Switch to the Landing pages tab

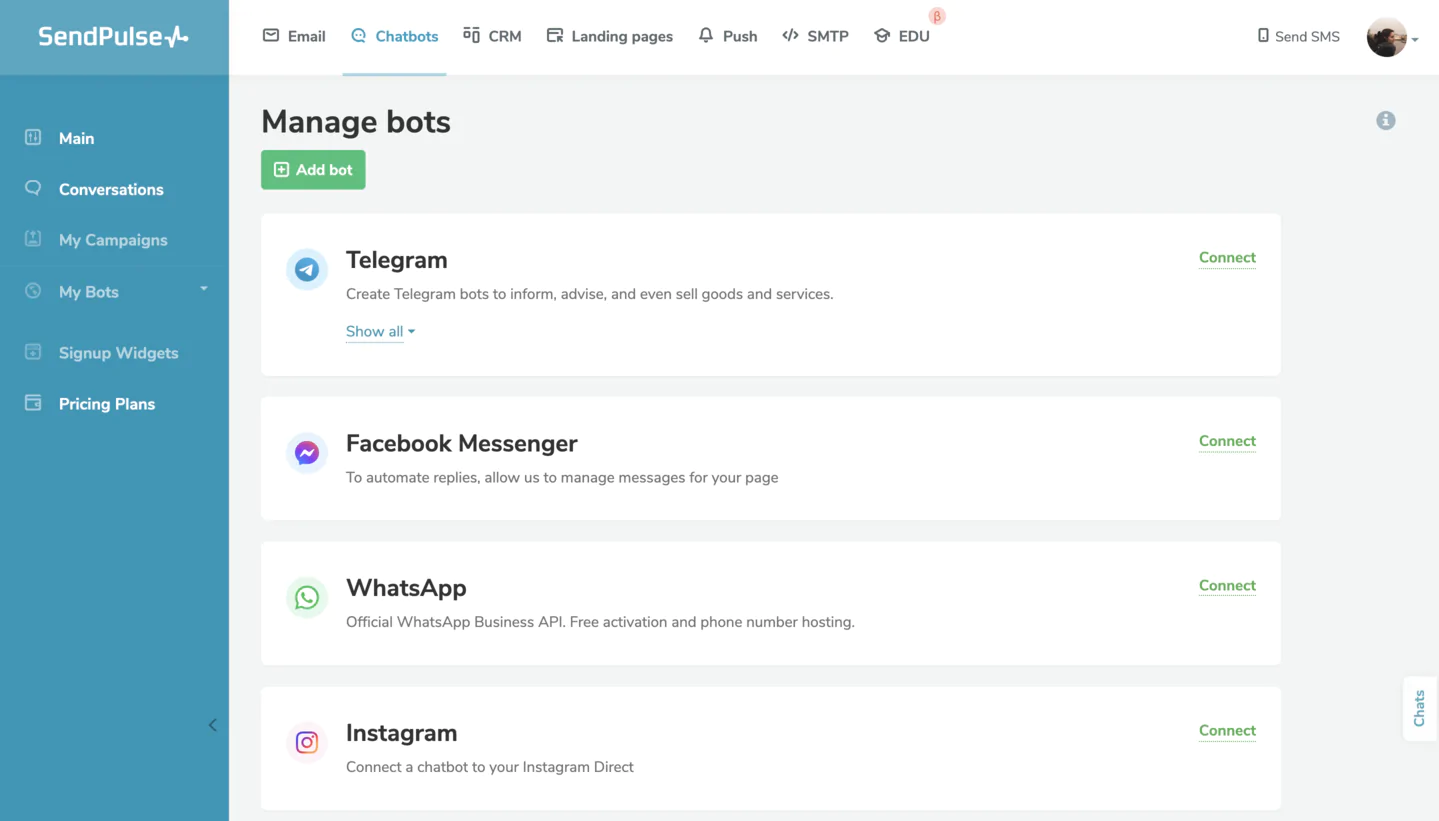tap(610, 36)
